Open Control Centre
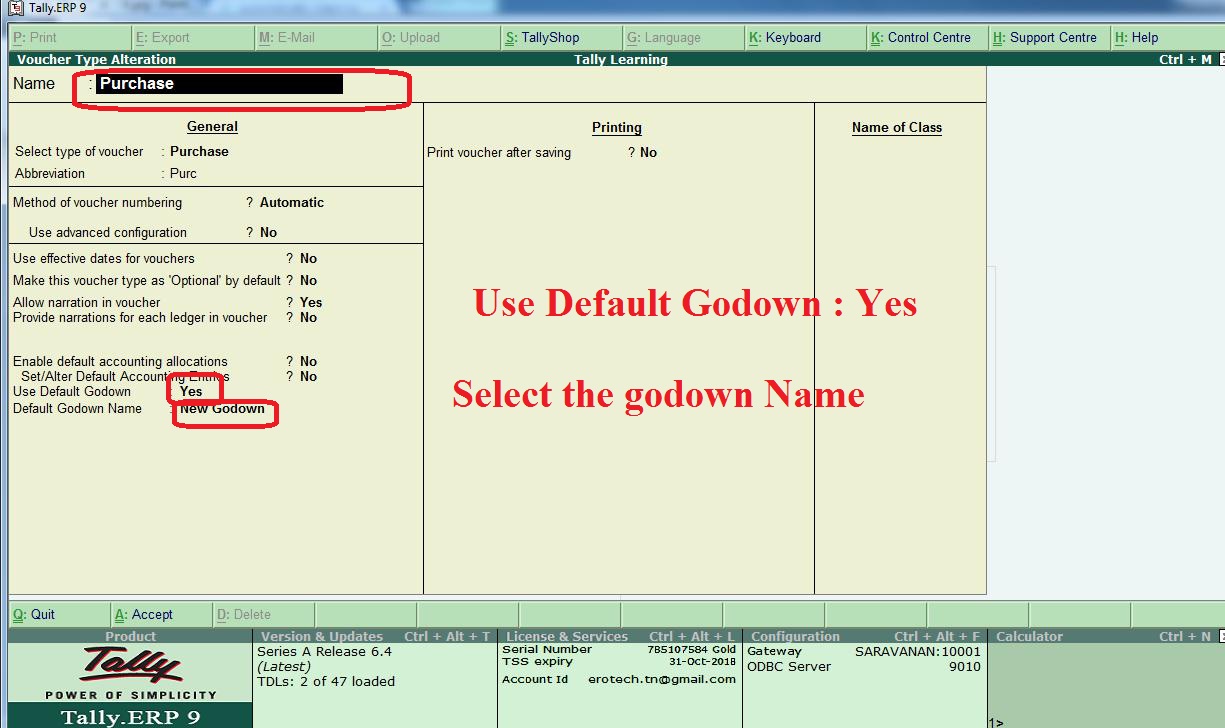This screenshot has height=728, width=1225. 928,37
